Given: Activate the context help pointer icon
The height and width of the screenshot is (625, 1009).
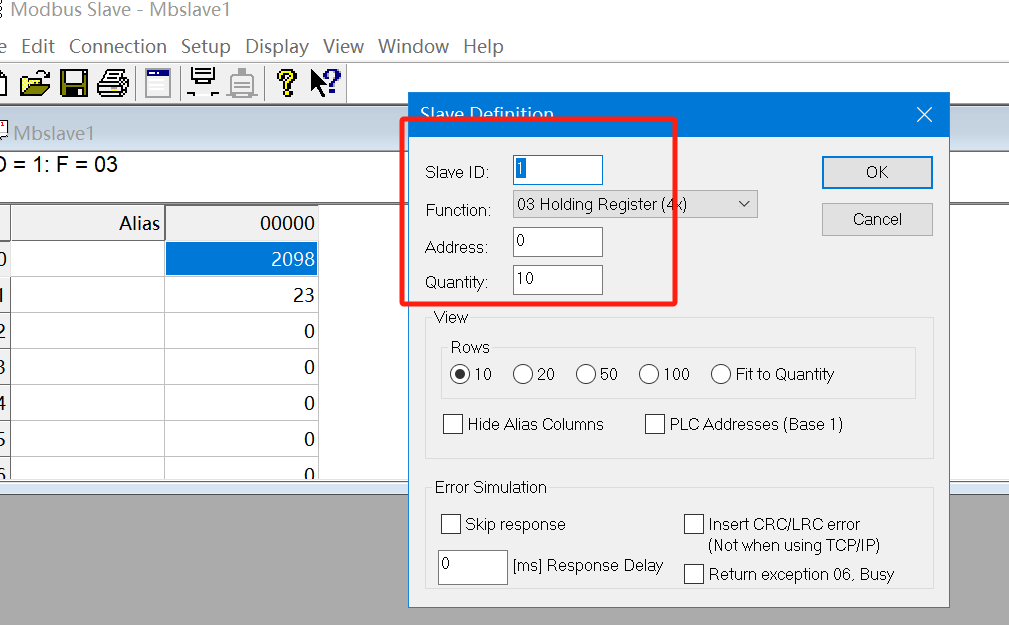Looking at the screenshot, I should pyautogui.click(x=325, y=83).
